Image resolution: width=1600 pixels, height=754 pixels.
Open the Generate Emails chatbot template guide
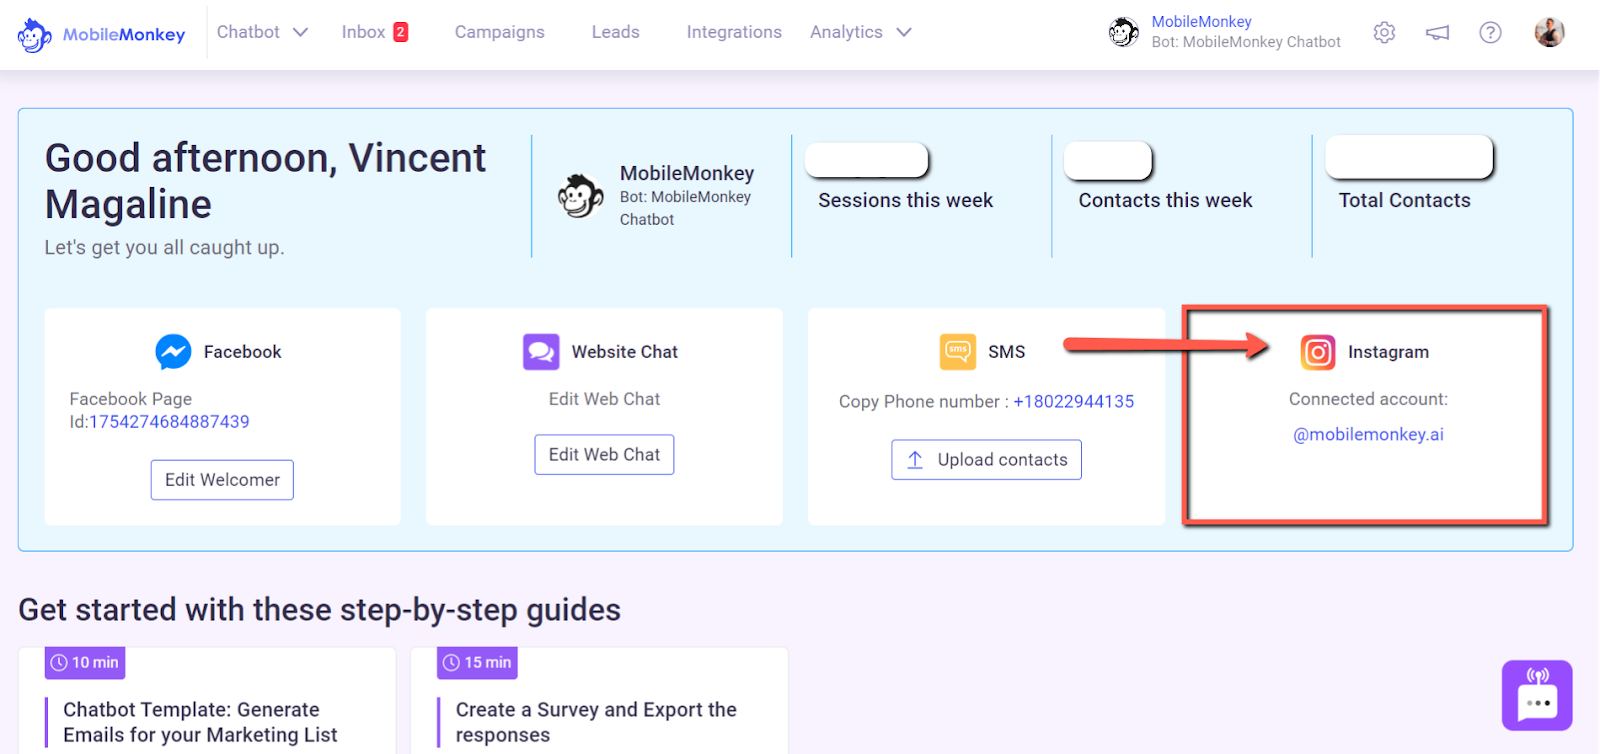200,721
